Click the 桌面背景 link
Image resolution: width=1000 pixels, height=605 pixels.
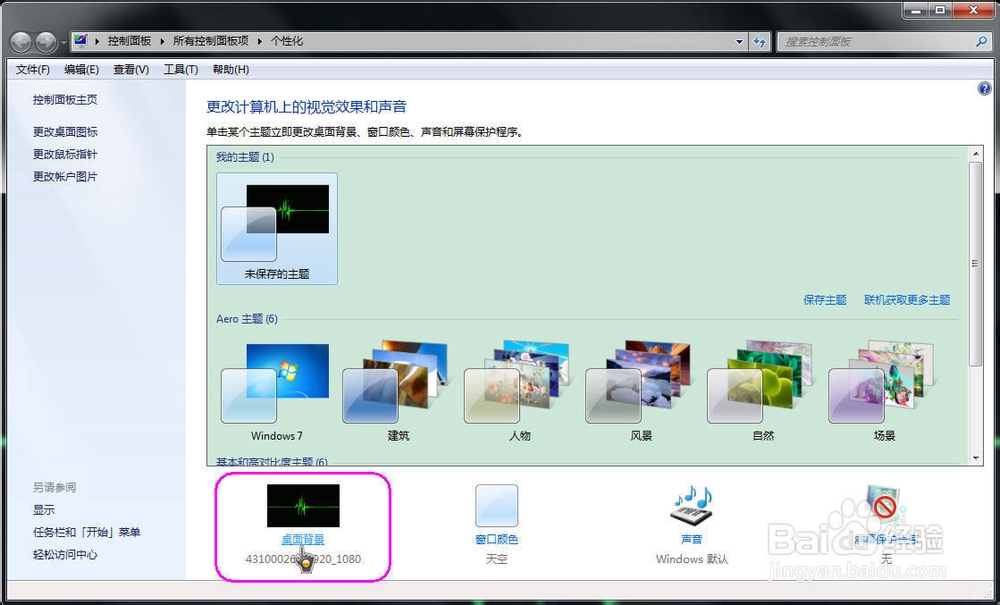[303, 539]
